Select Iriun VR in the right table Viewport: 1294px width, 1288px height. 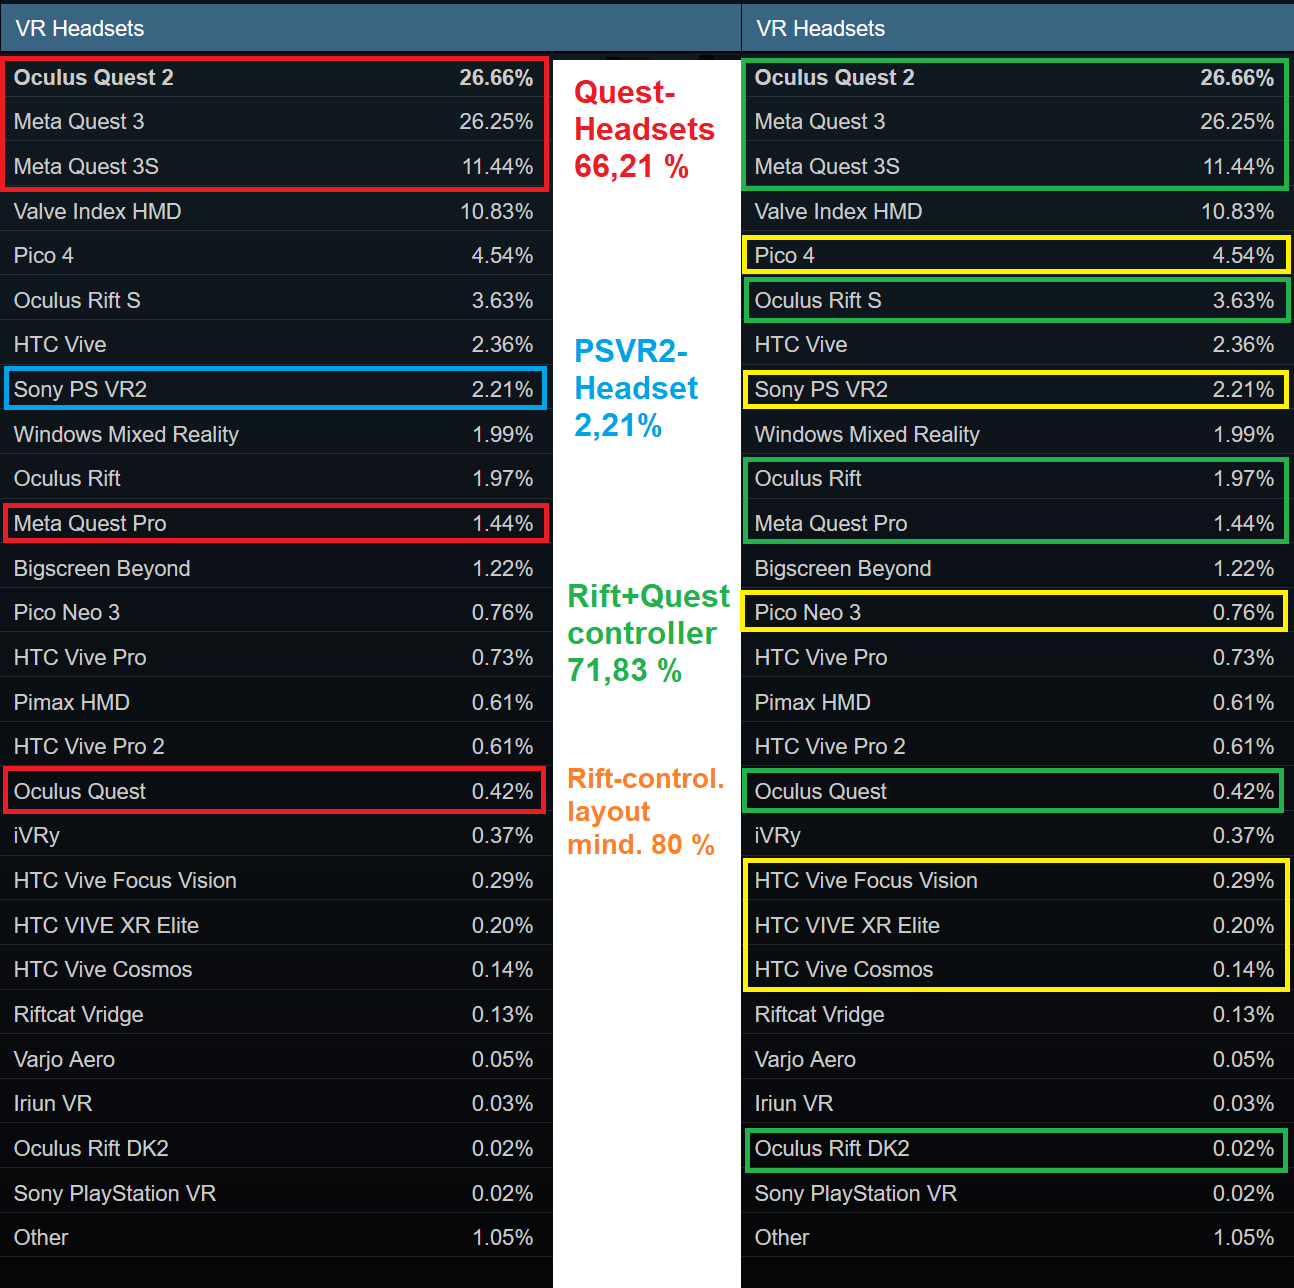point(1017,1103)
